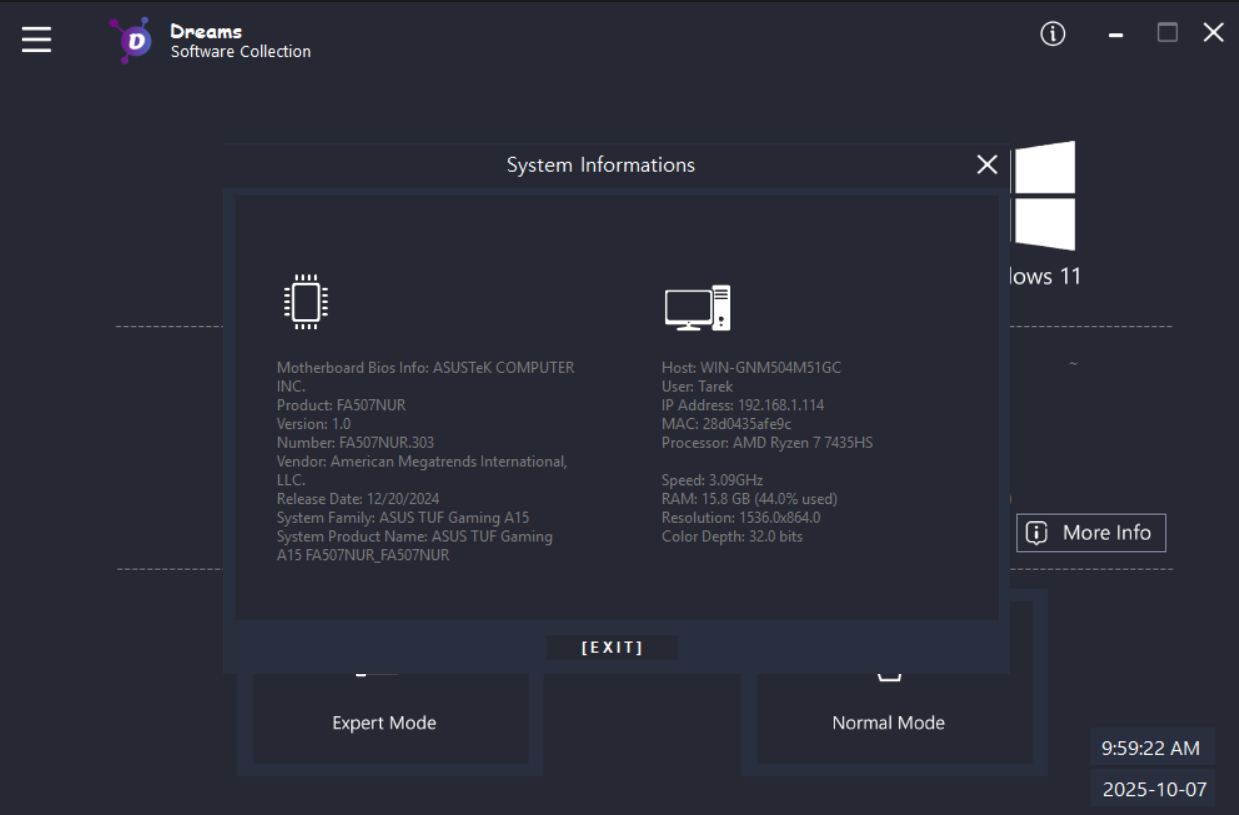Close the System Informations dialog
Image resolution: width=1239 pixels, height=815 pixels.
point(987,165)
